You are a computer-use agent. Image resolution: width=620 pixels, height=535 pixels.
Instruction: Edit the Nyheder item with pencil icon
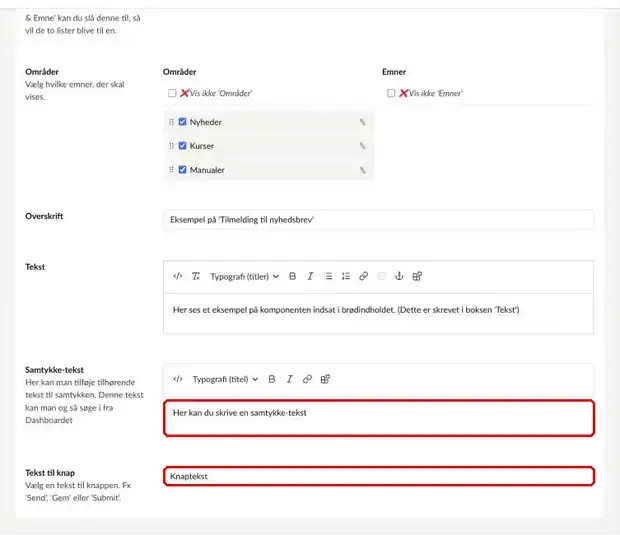(x=362, y=122)
